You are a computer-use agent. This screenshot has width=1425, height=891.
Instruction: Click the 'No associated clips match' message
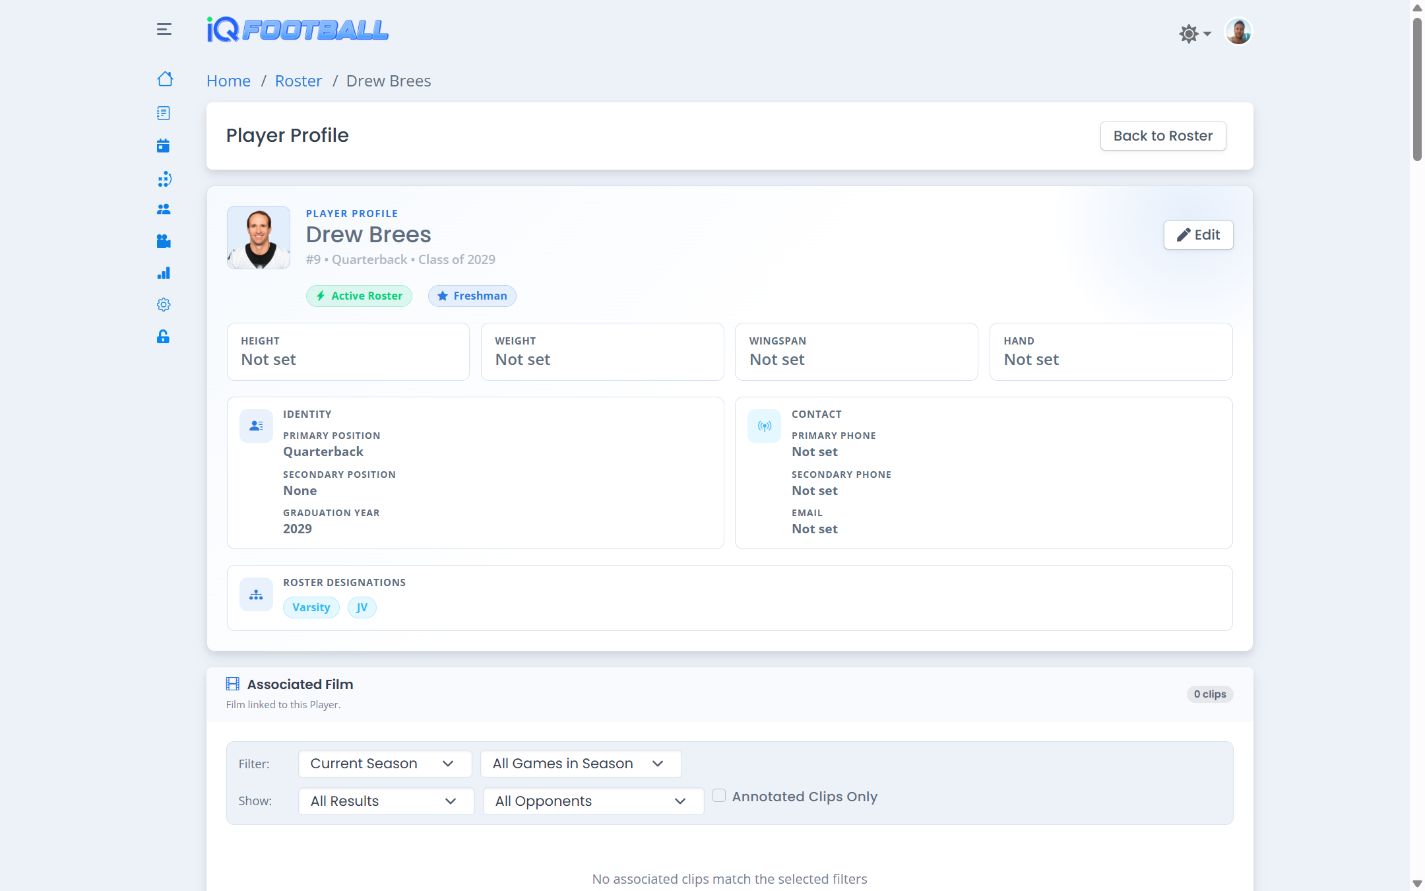coord(730,879)
